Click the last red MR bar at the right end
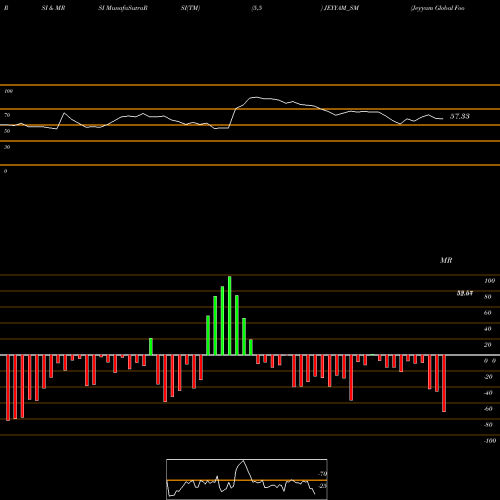The image size is (500, 500). 444,383
